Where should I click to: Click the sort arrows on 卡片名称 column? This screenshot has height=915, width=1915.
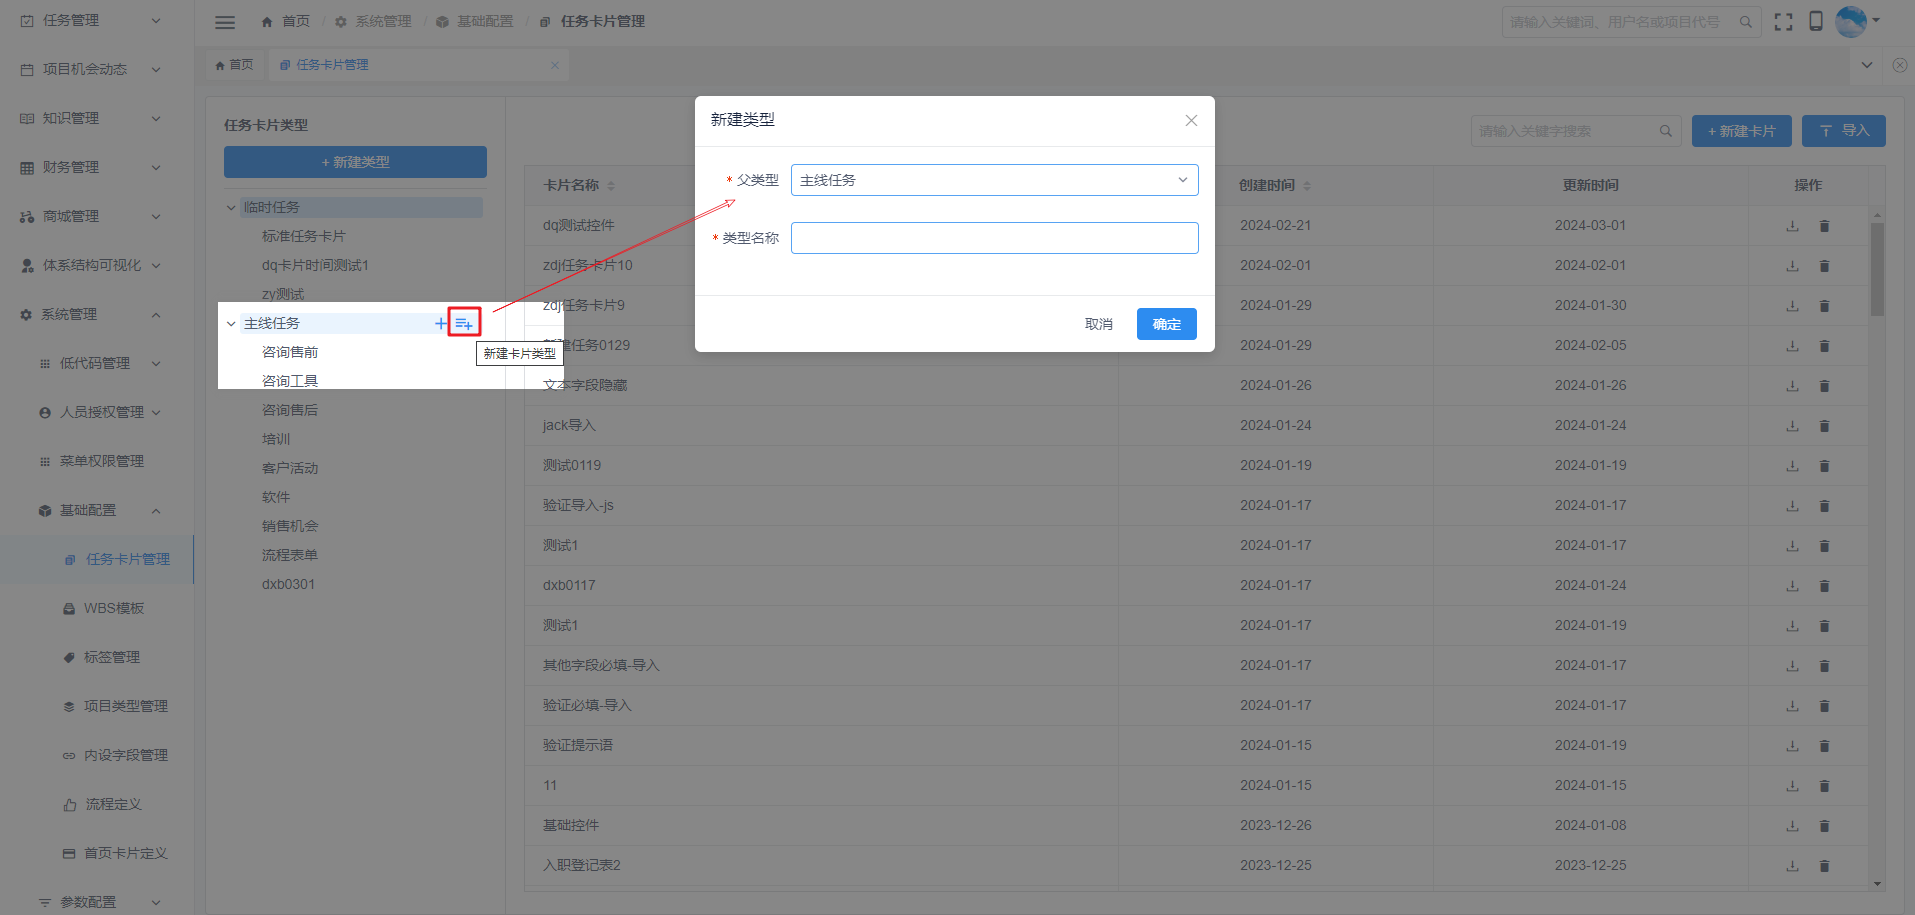[610, 186]
